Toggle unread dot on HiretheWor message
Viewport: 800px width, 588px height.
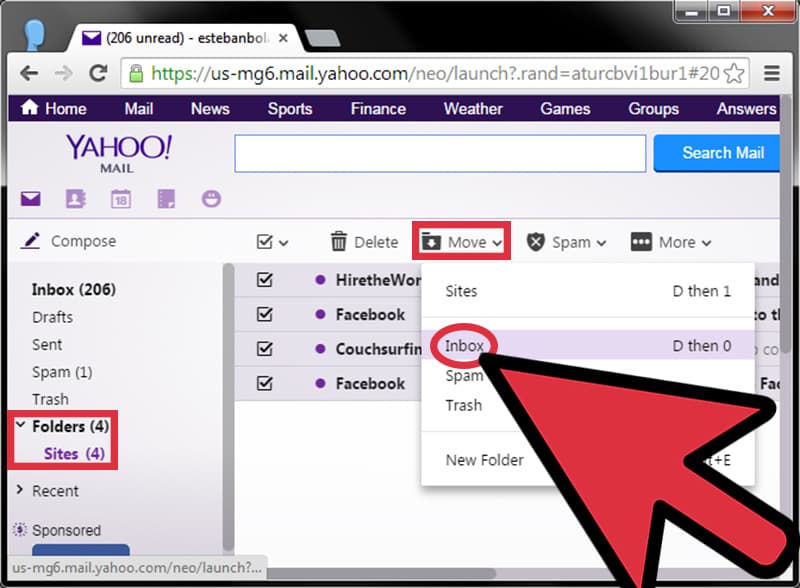[320, 280]
